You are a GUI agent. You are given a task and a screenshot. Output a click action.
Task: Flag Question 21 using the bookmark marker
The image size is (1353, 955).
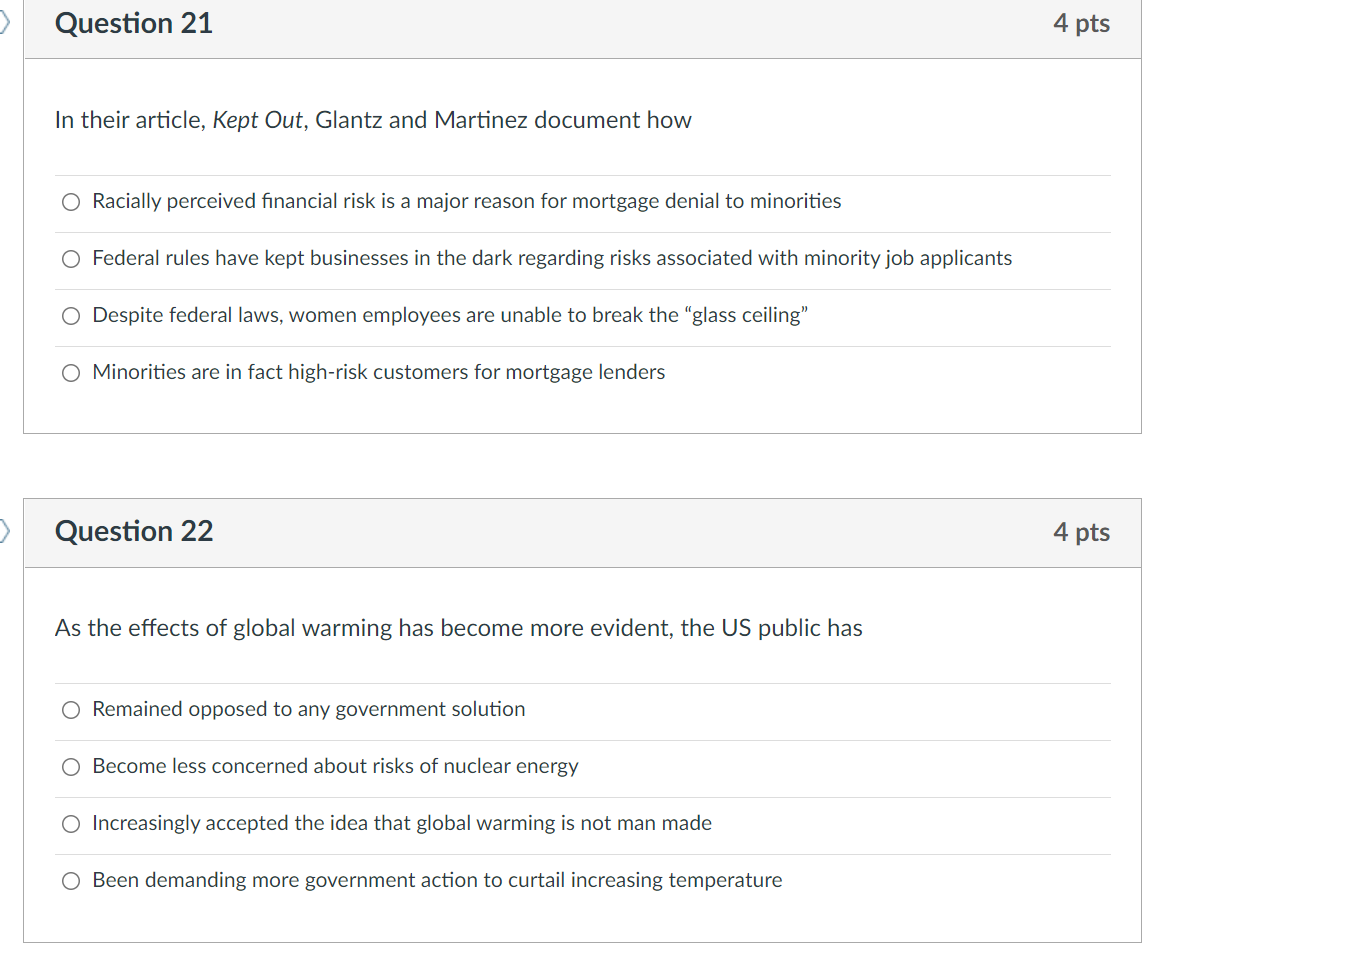(x=4, y=22)
